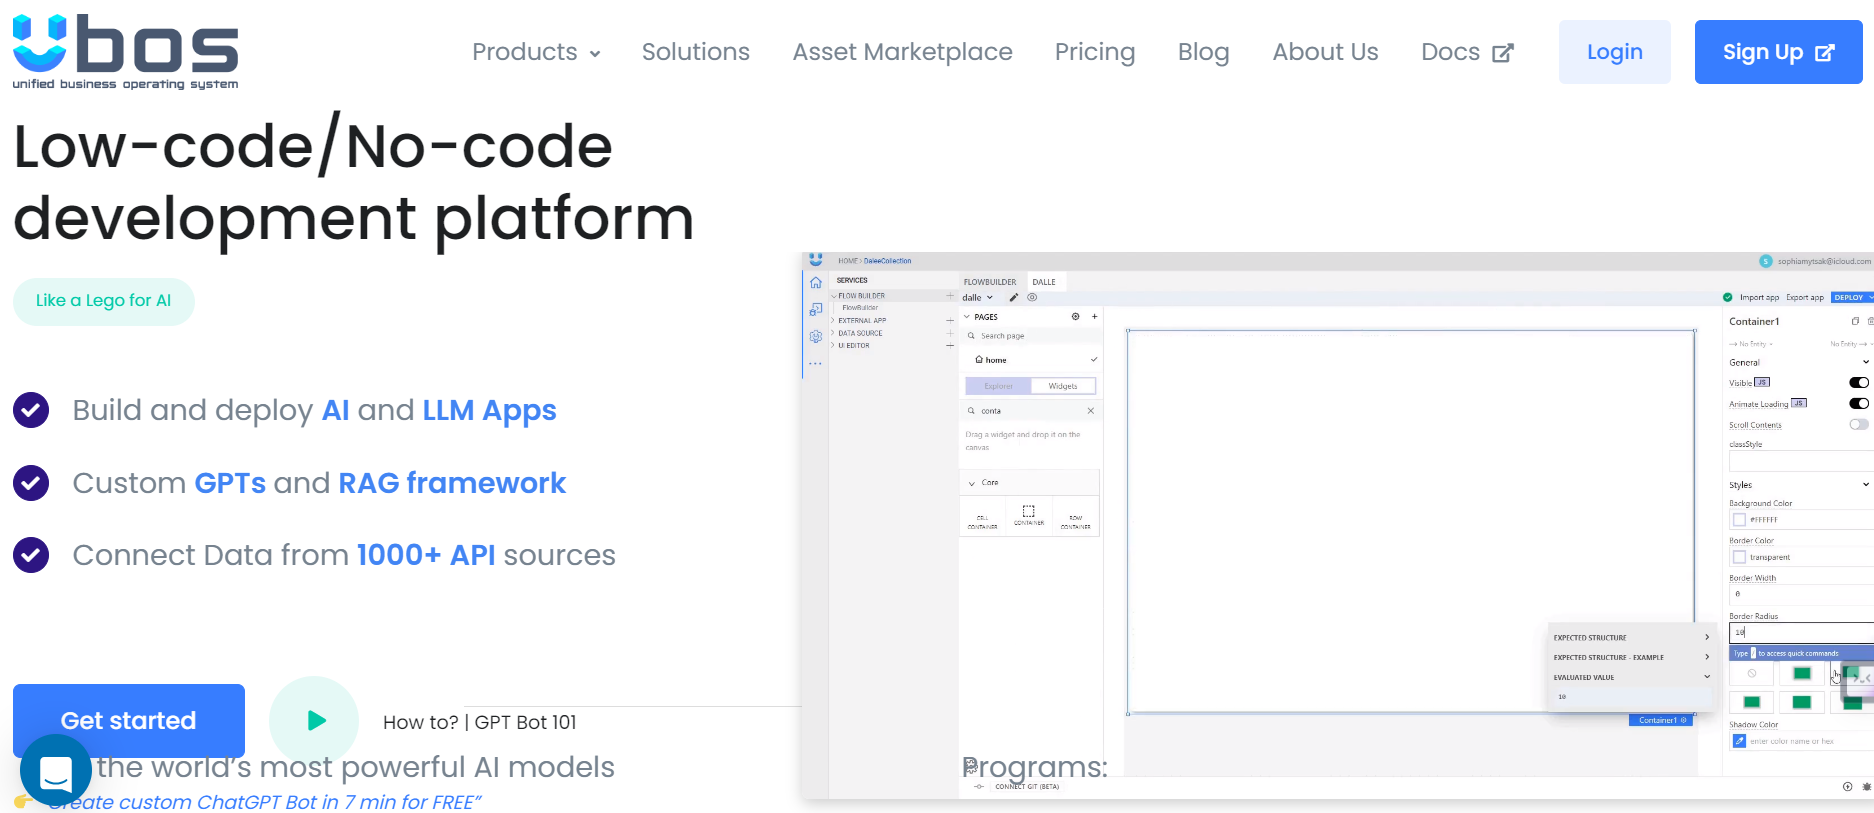
Task: Select the home page entry
Action: pyautogui.click(x=1030, y=360)
